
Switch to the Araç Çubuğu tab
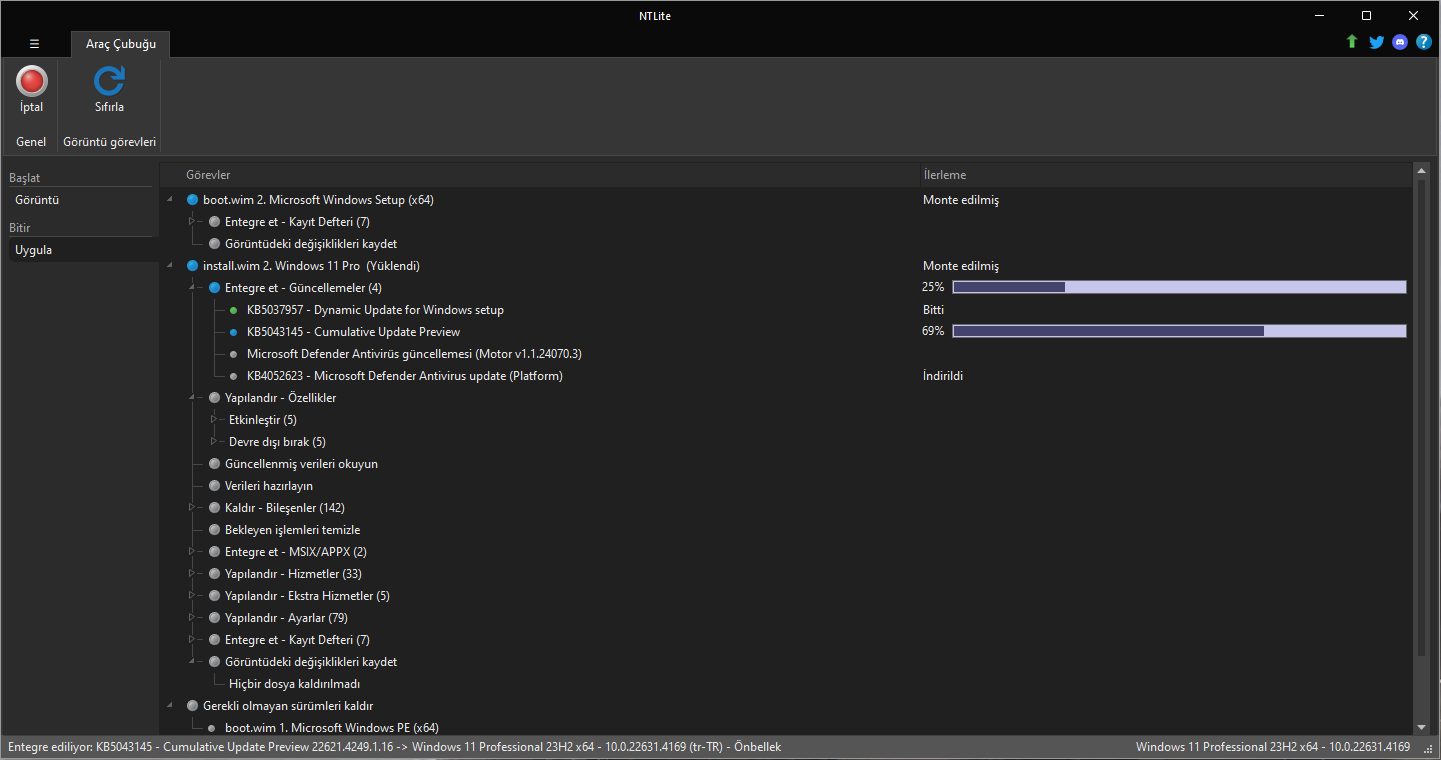[121, 44]
